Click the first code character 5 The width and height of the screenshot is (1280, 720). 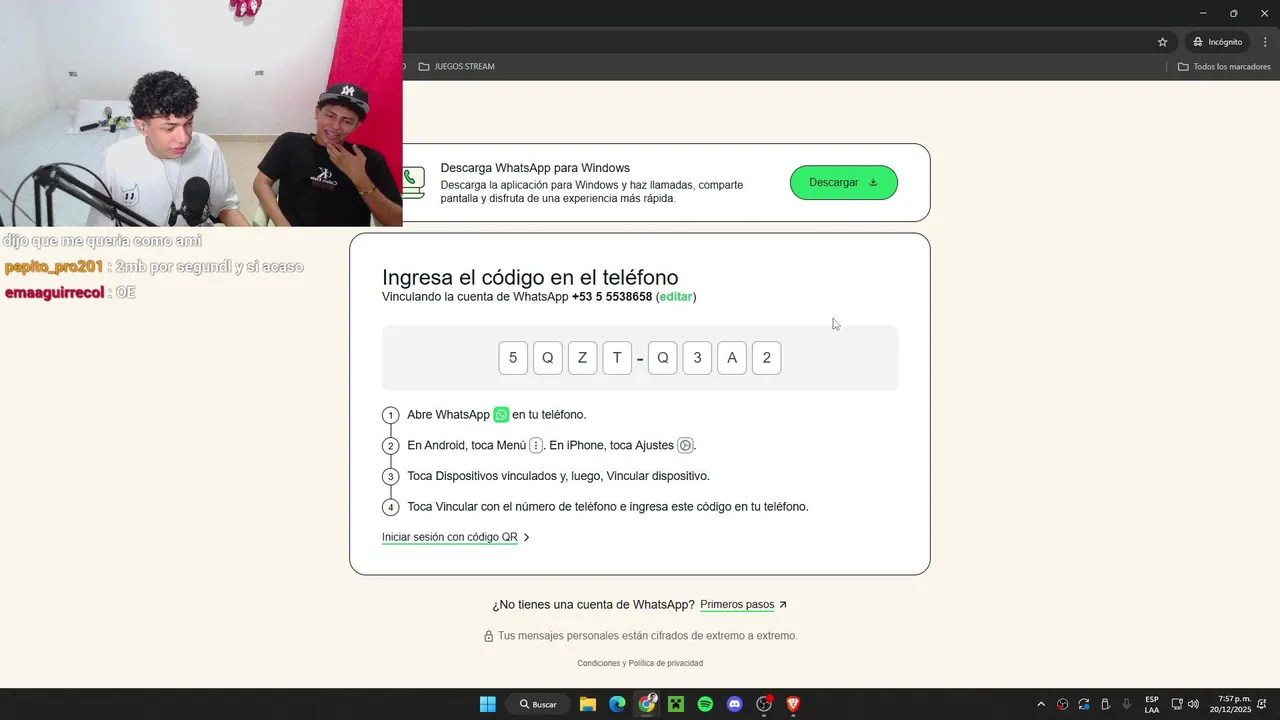[513, 358]
